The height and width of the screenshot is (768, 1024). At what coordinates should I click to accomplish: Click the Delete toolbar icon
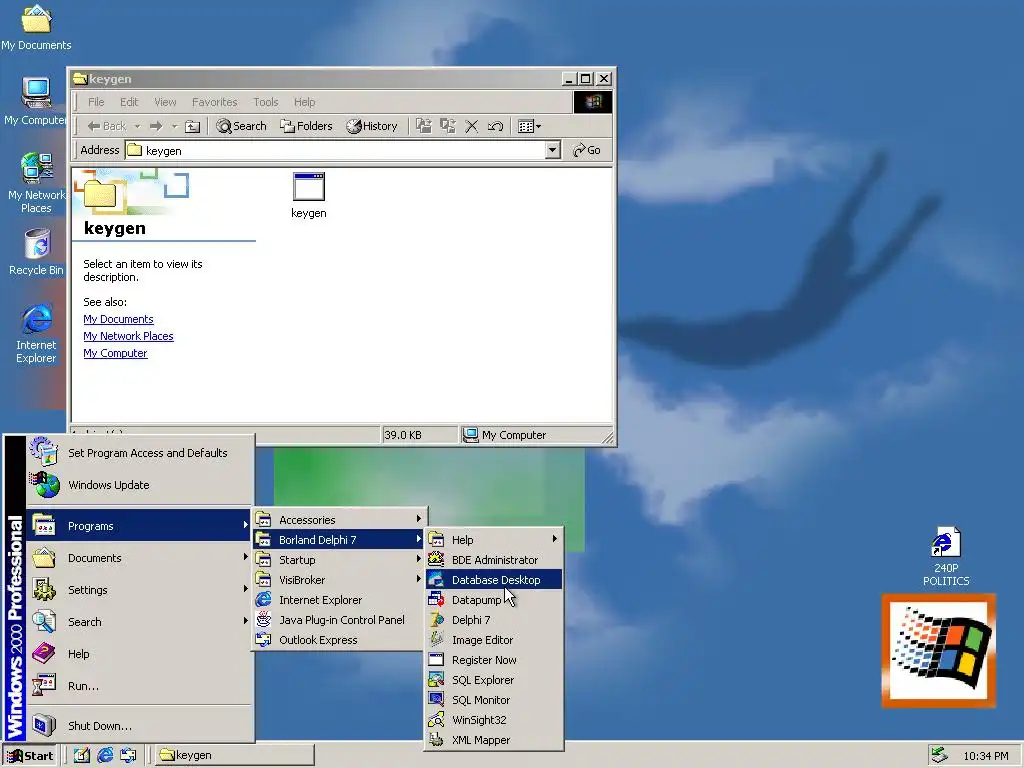point(472,126)
